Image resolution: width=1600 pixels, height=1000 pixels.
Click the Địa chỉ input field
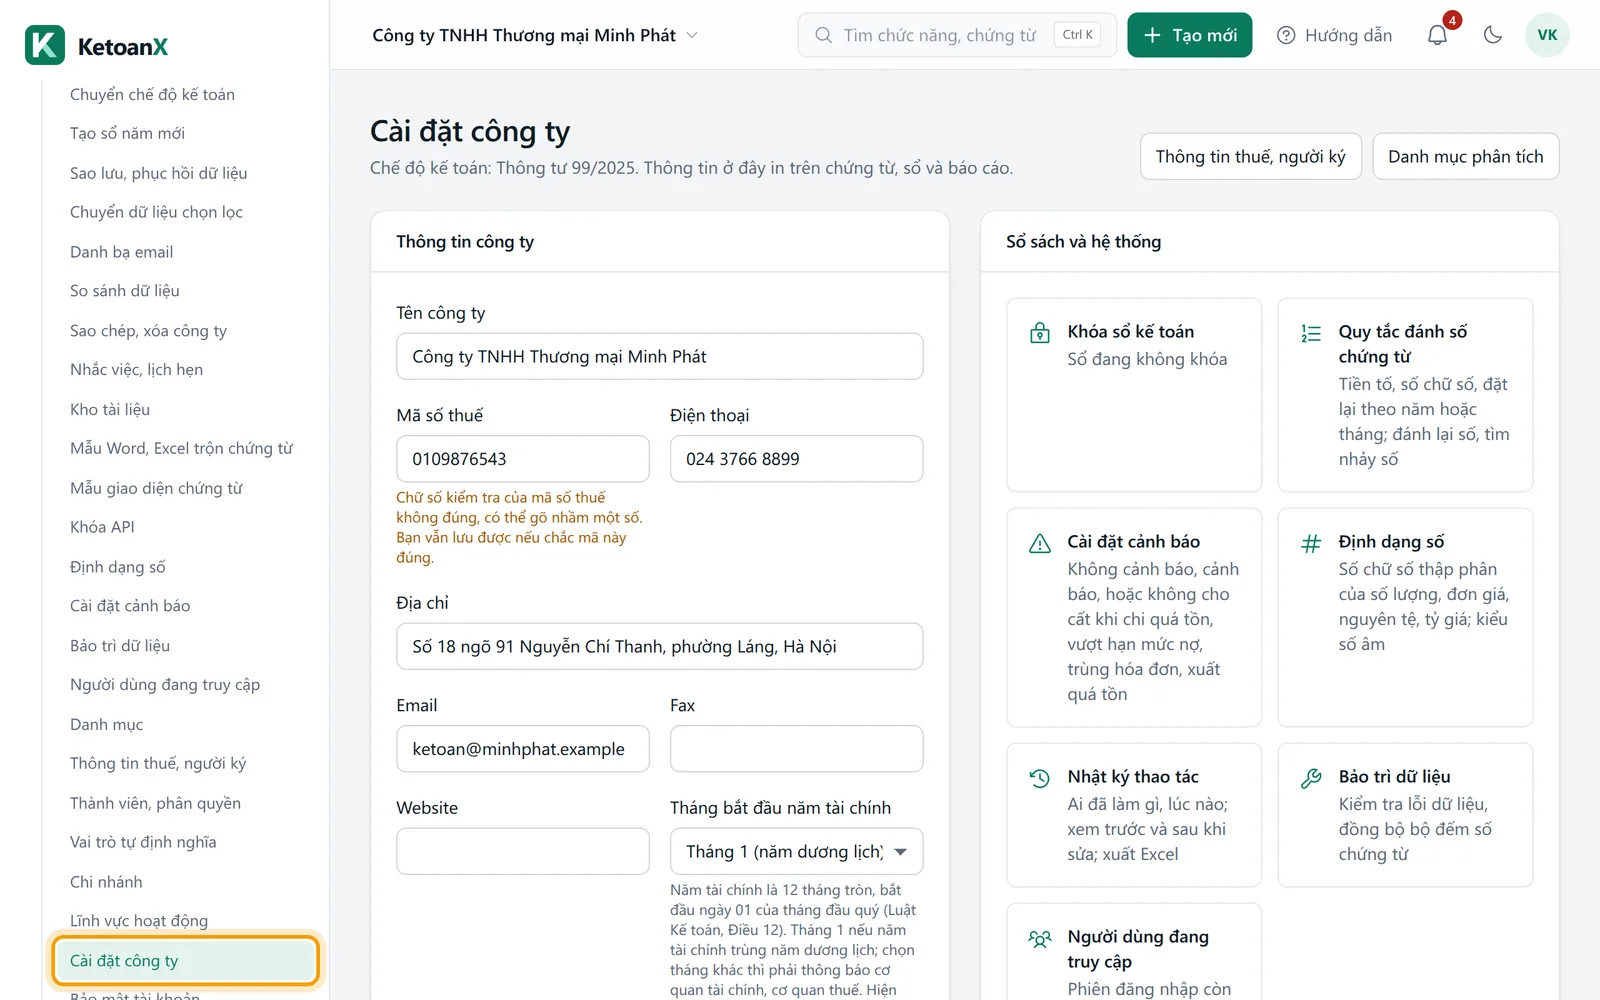[659, 646]
